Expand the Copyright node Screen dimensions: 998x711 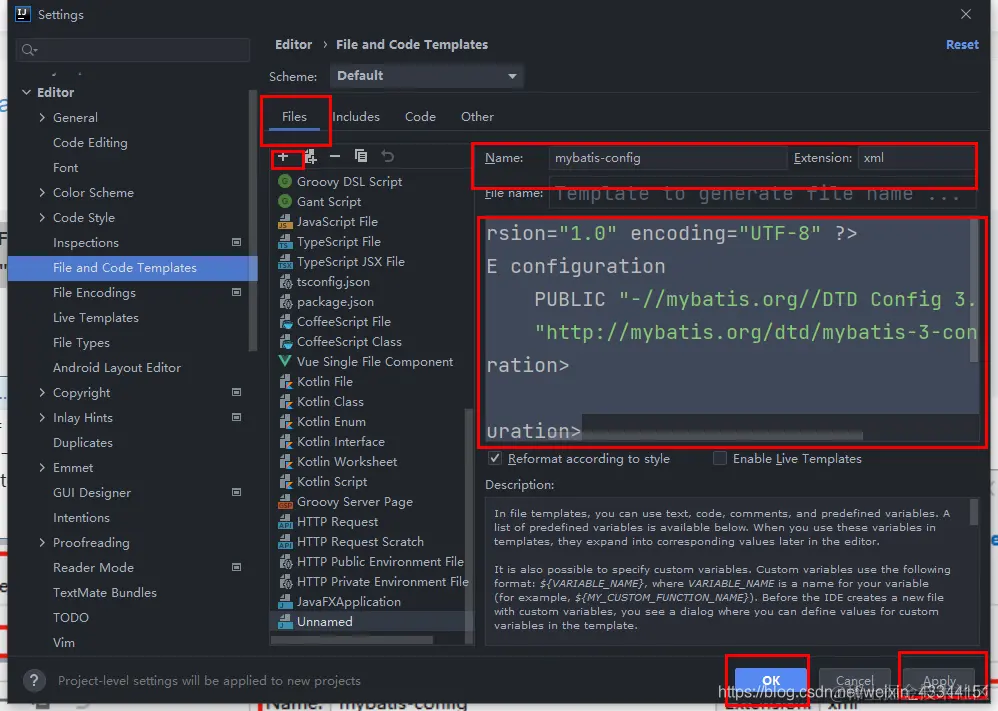42,392
